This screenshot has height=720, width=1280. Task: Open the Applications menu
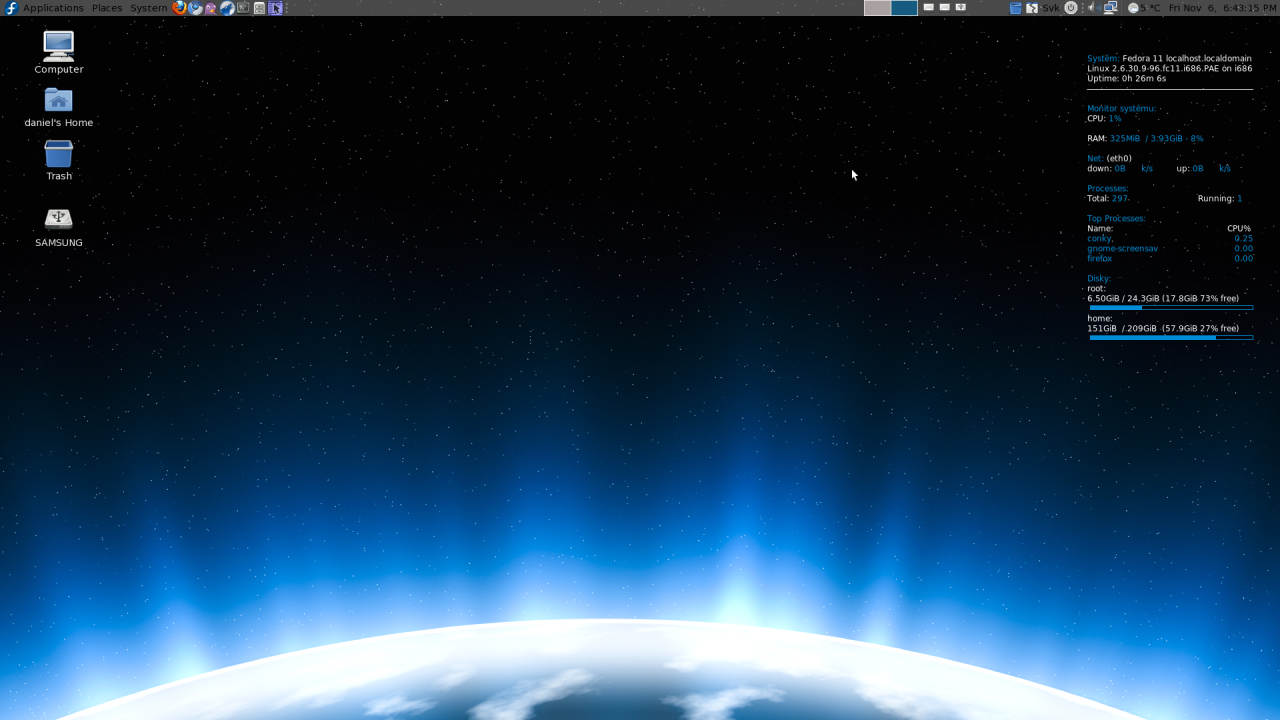tap(53, 8)
